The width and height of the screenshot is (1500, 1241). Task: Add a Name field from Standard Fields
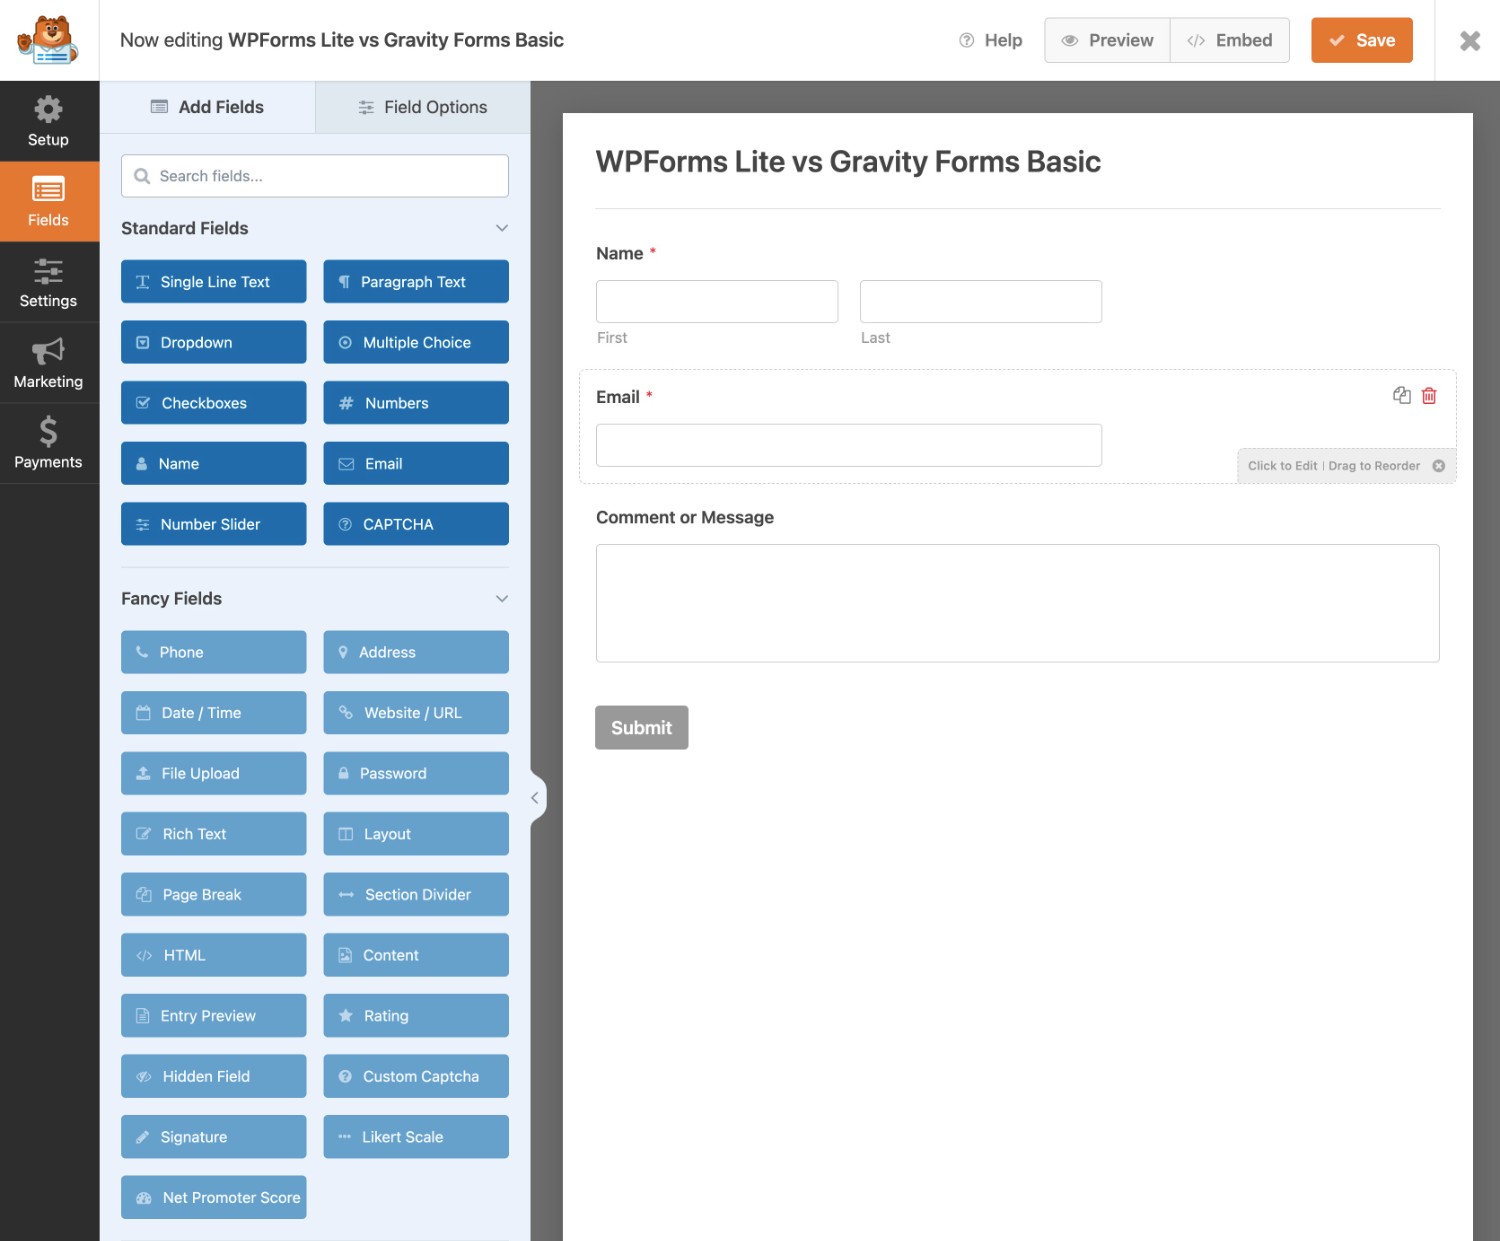point(214,463)
